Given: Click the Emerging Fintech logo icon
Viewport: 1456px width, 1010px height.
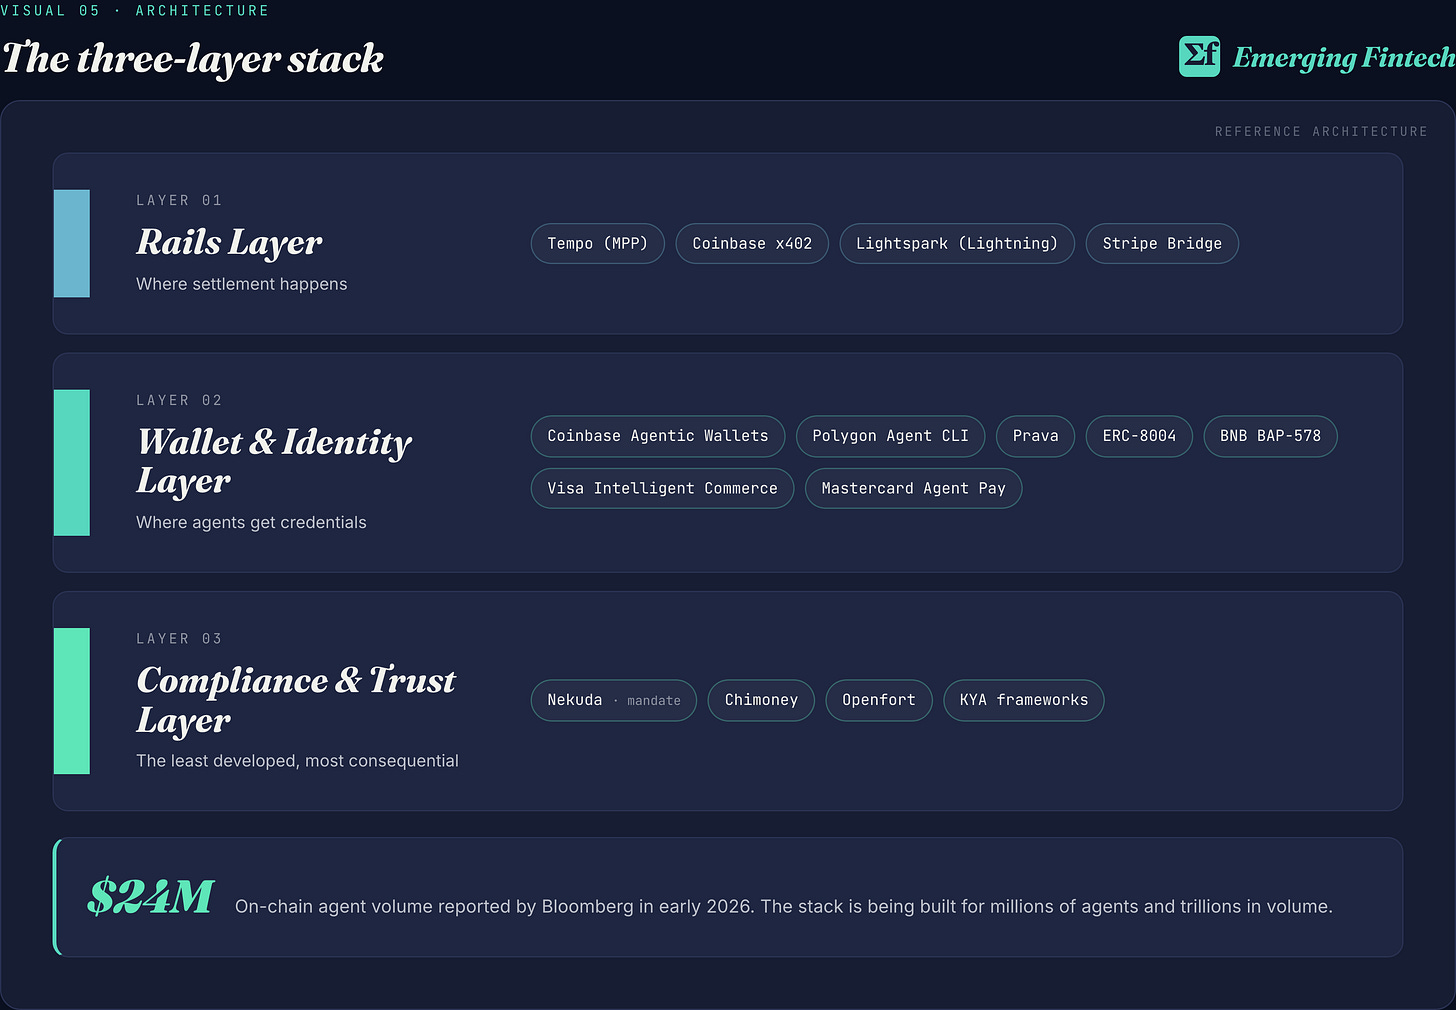Looking at the screenshot, I should (x=1199, y=56).
